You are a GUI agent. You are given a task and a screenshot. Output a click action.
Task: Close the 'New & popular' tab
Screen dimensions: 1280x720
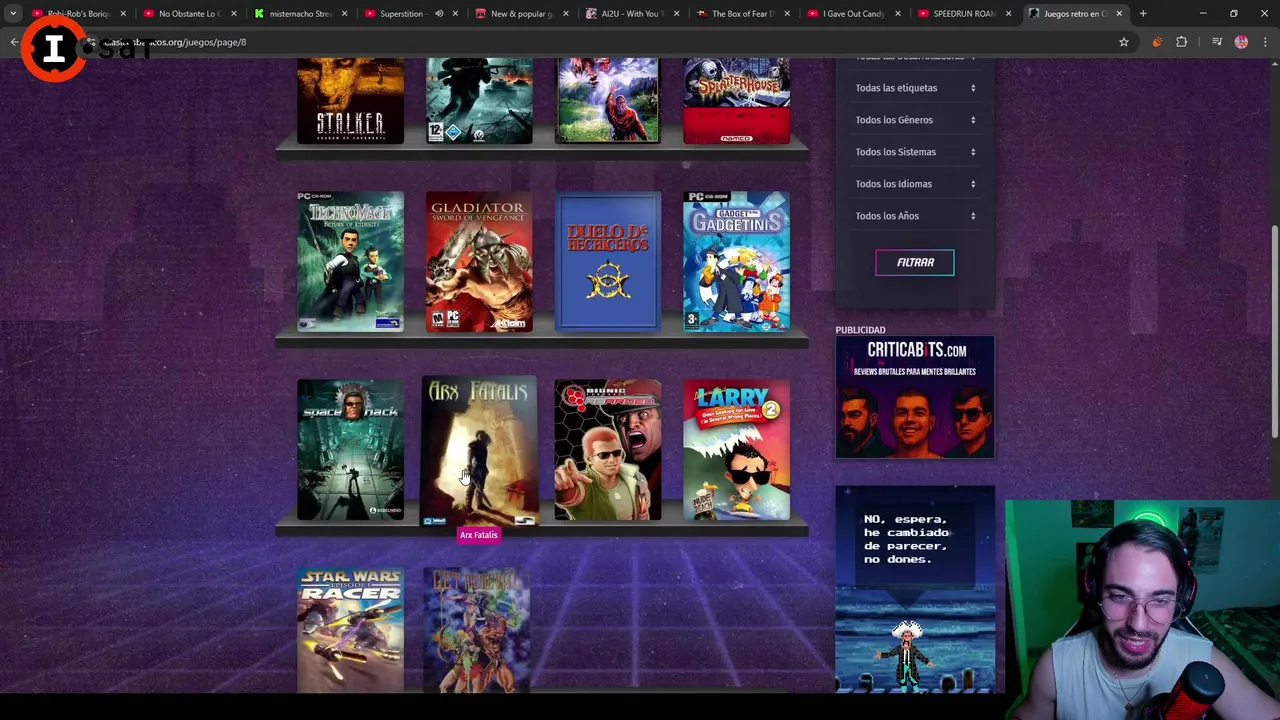[565, 14]
